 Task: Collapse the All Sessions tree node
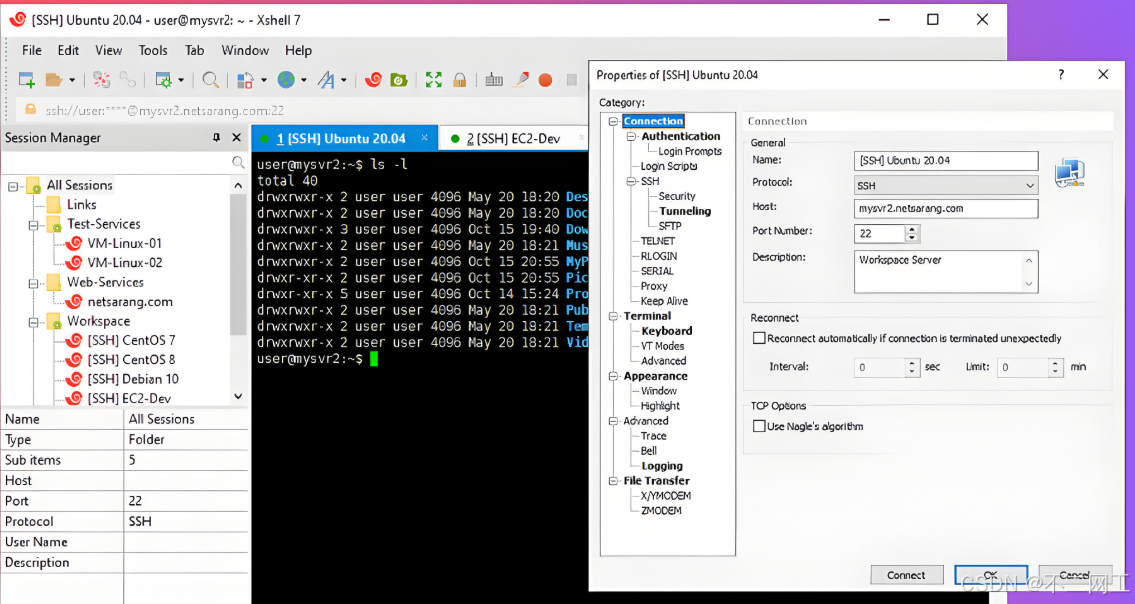(13, 186)
